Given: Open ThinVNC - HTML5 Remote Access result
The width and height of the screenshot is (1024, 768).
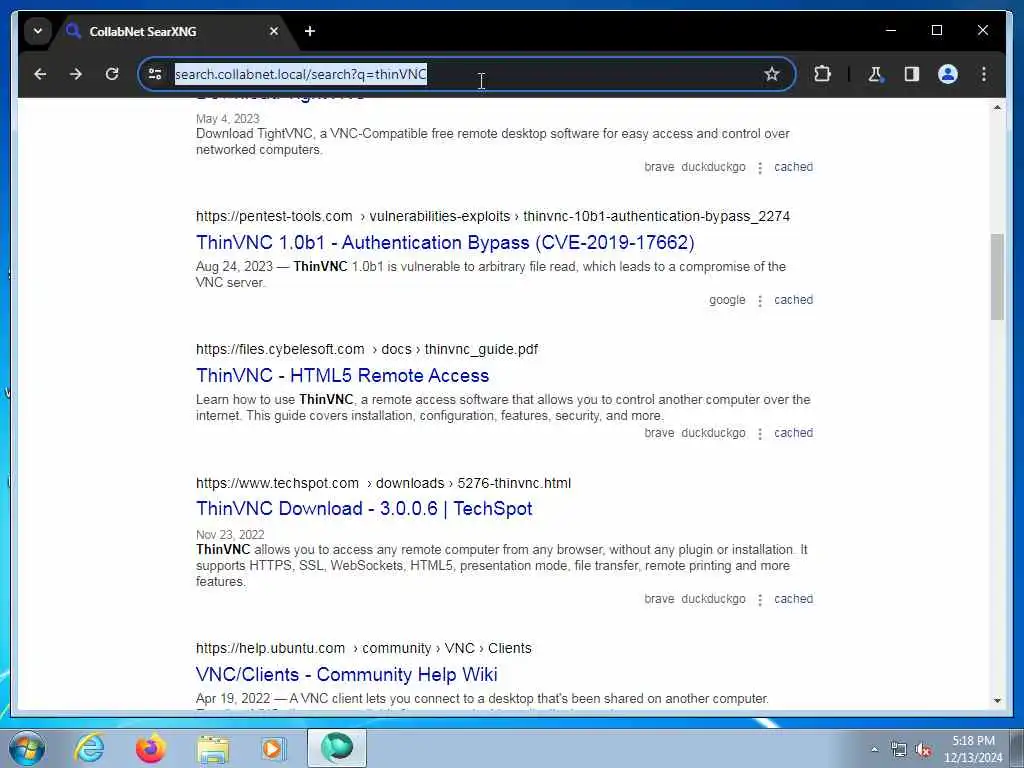Looking at the screenshot, I should coord(342,376).
